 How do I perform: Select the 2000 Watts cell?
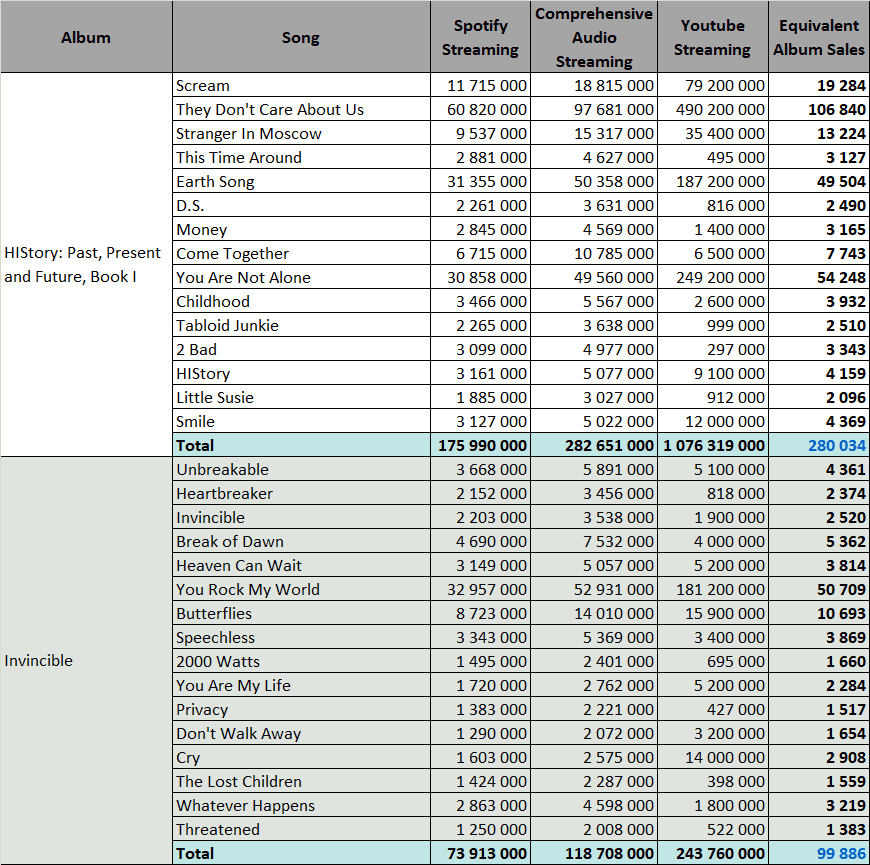click(x=301, y=661)
